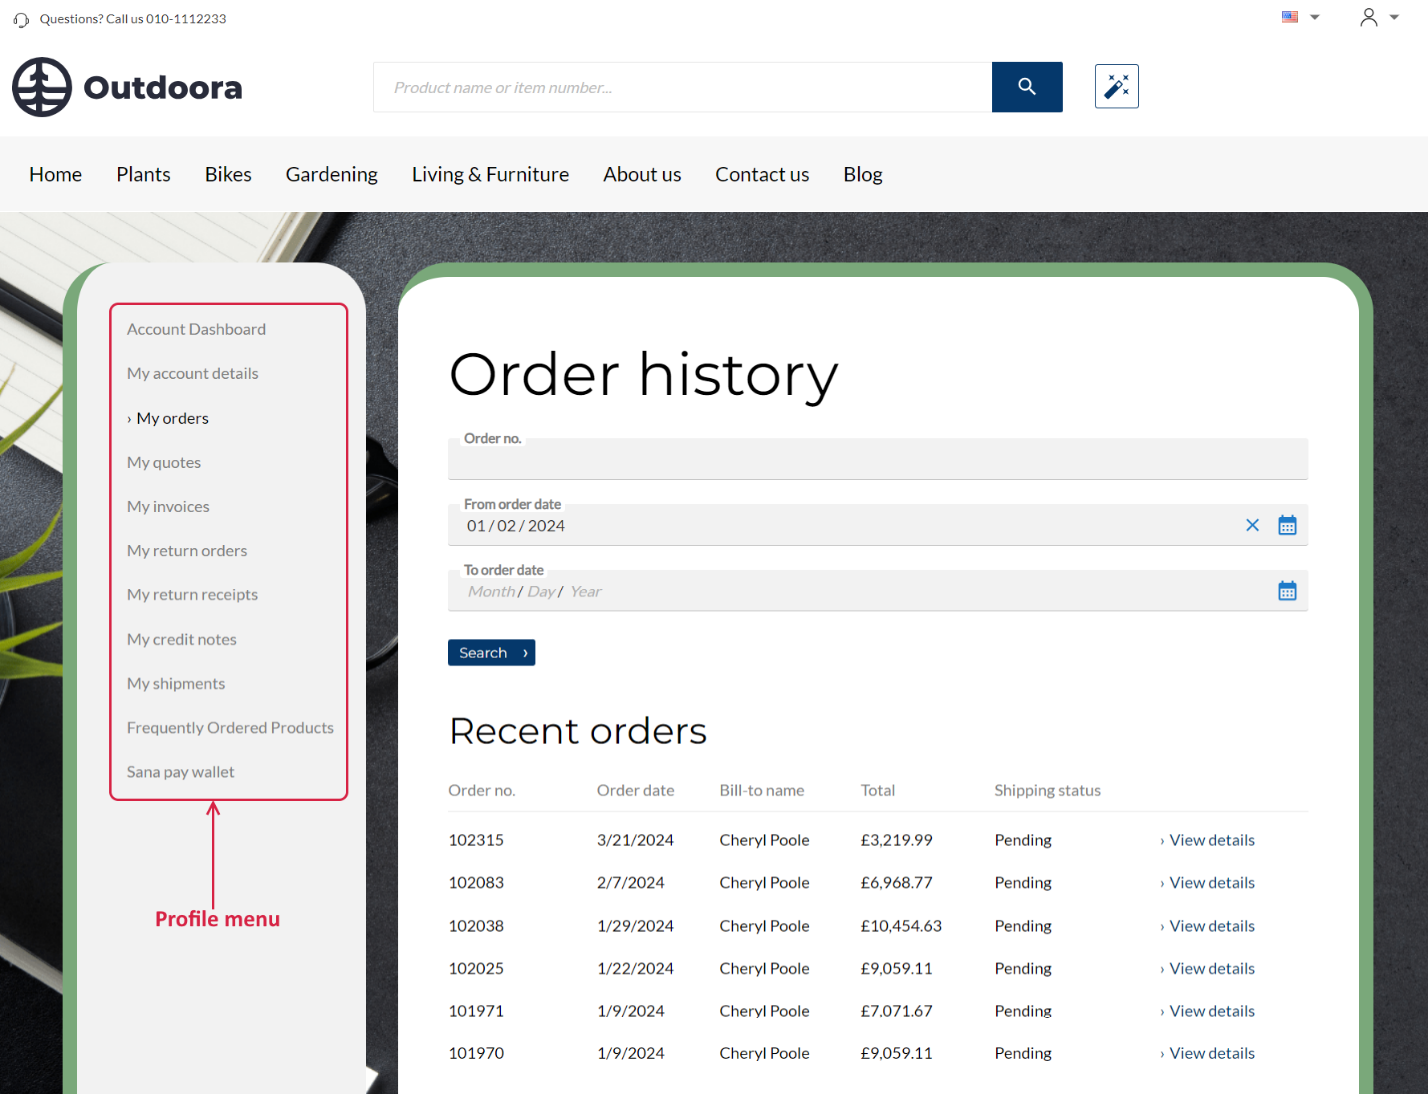Open Frequently Ordered Products page
1428x1094 pixels.
[230, 728]
